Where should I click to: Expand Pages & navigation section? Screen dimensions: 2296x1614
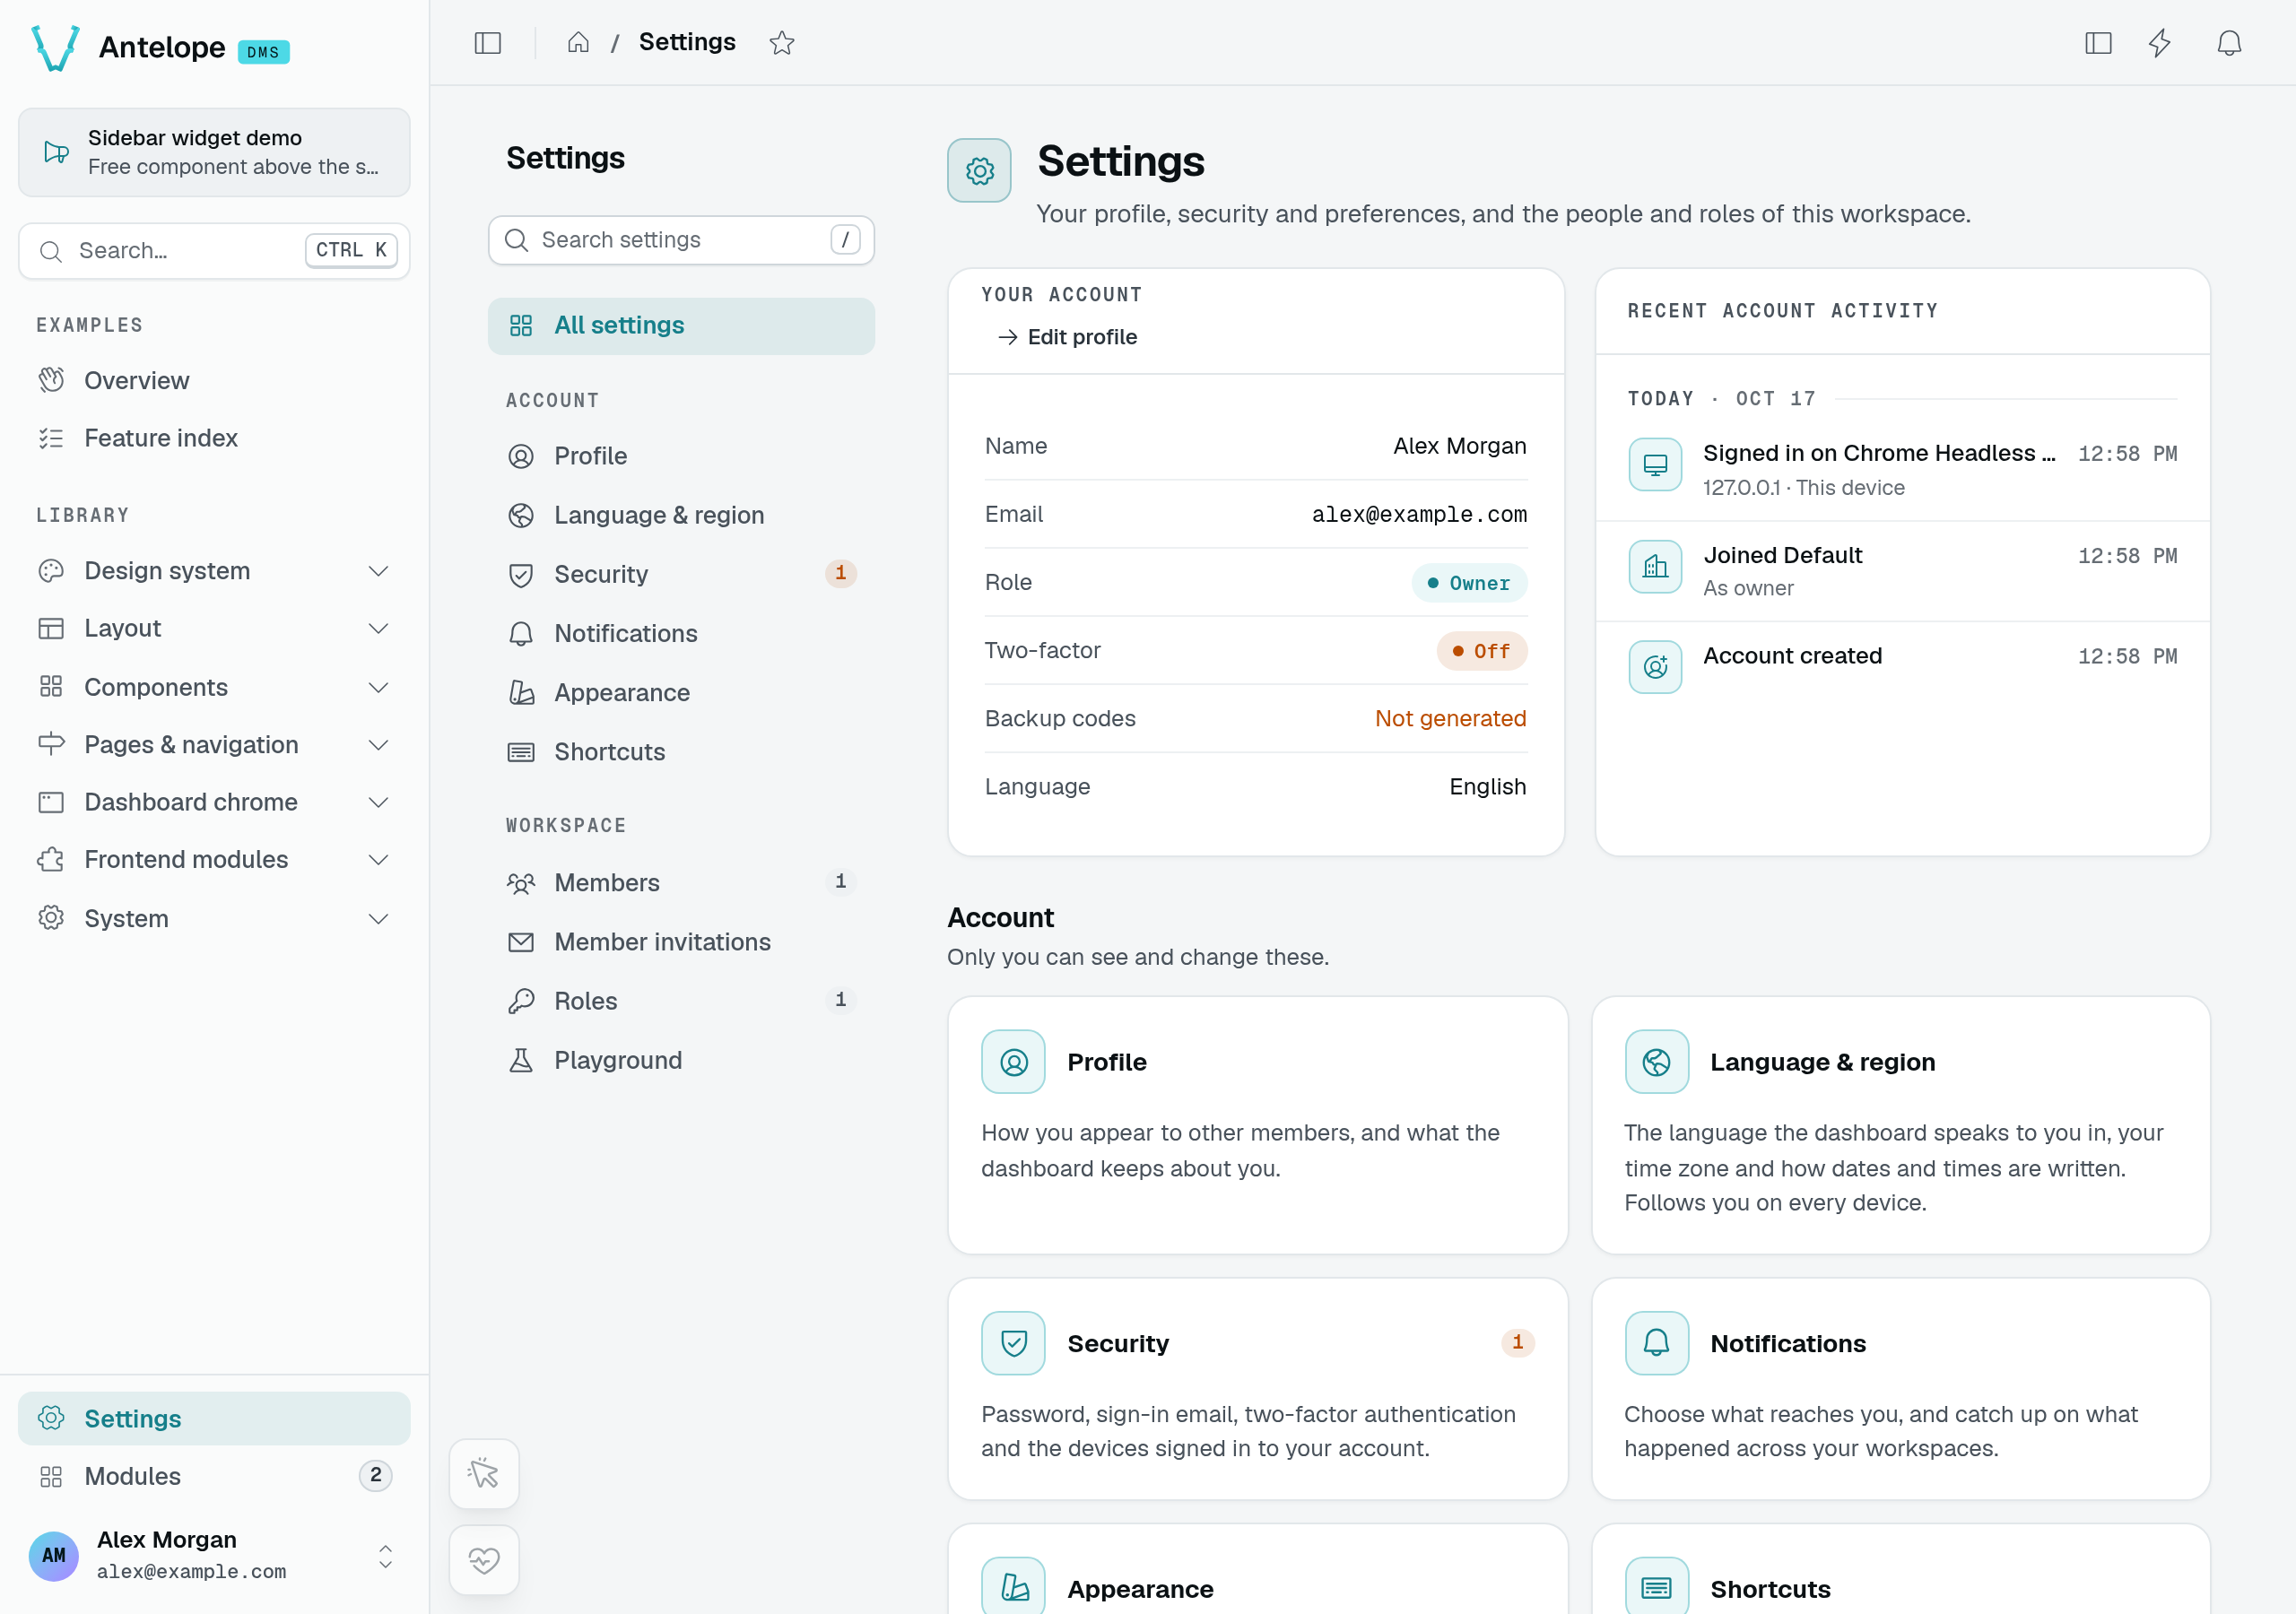tap(214, 745)
